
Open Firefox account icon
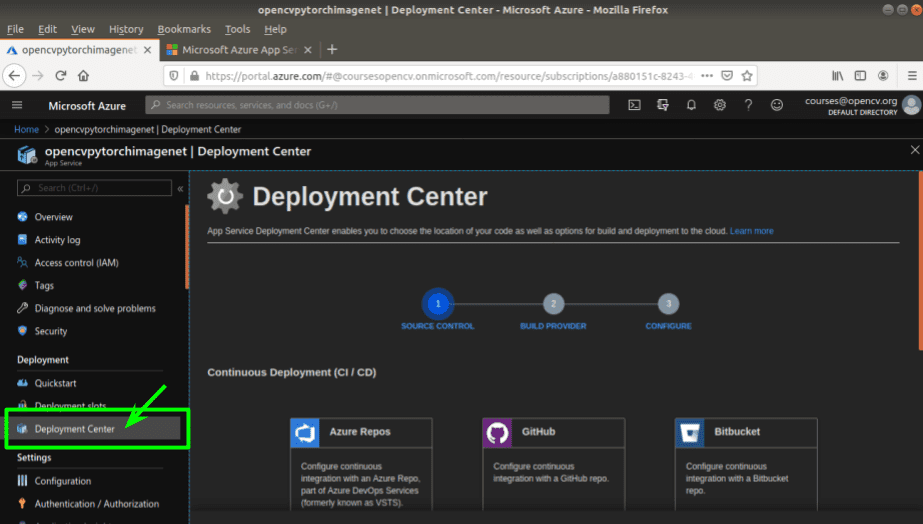point(883,75)
